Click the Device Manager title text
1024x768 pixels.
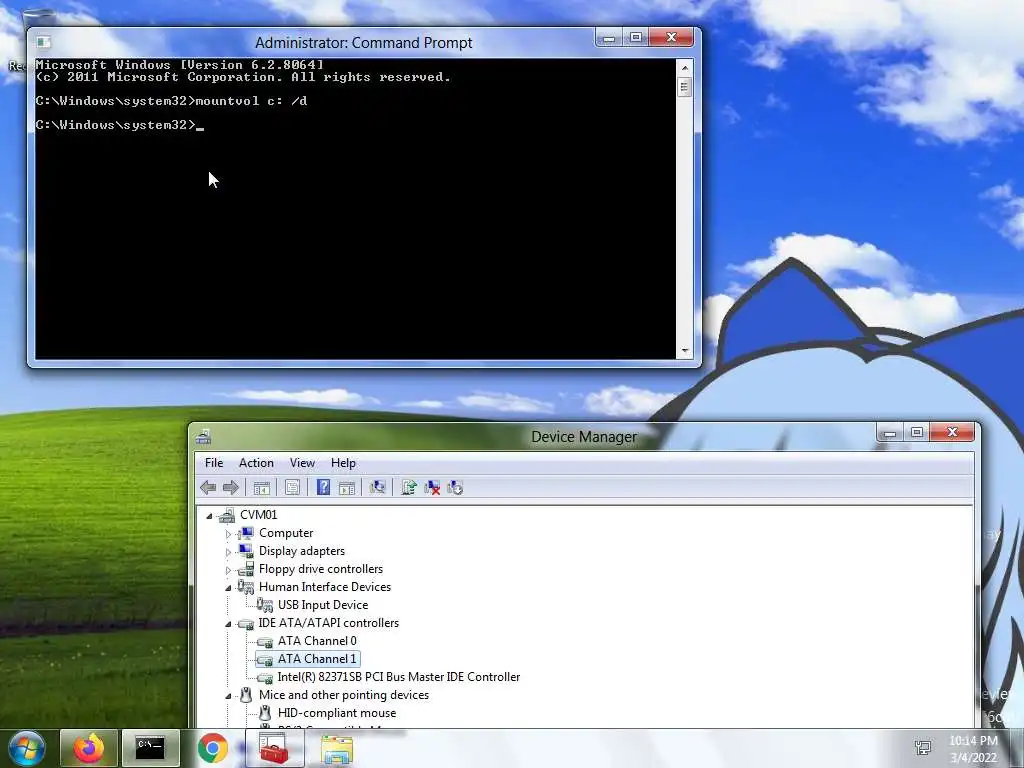click(x=584, y=437)
